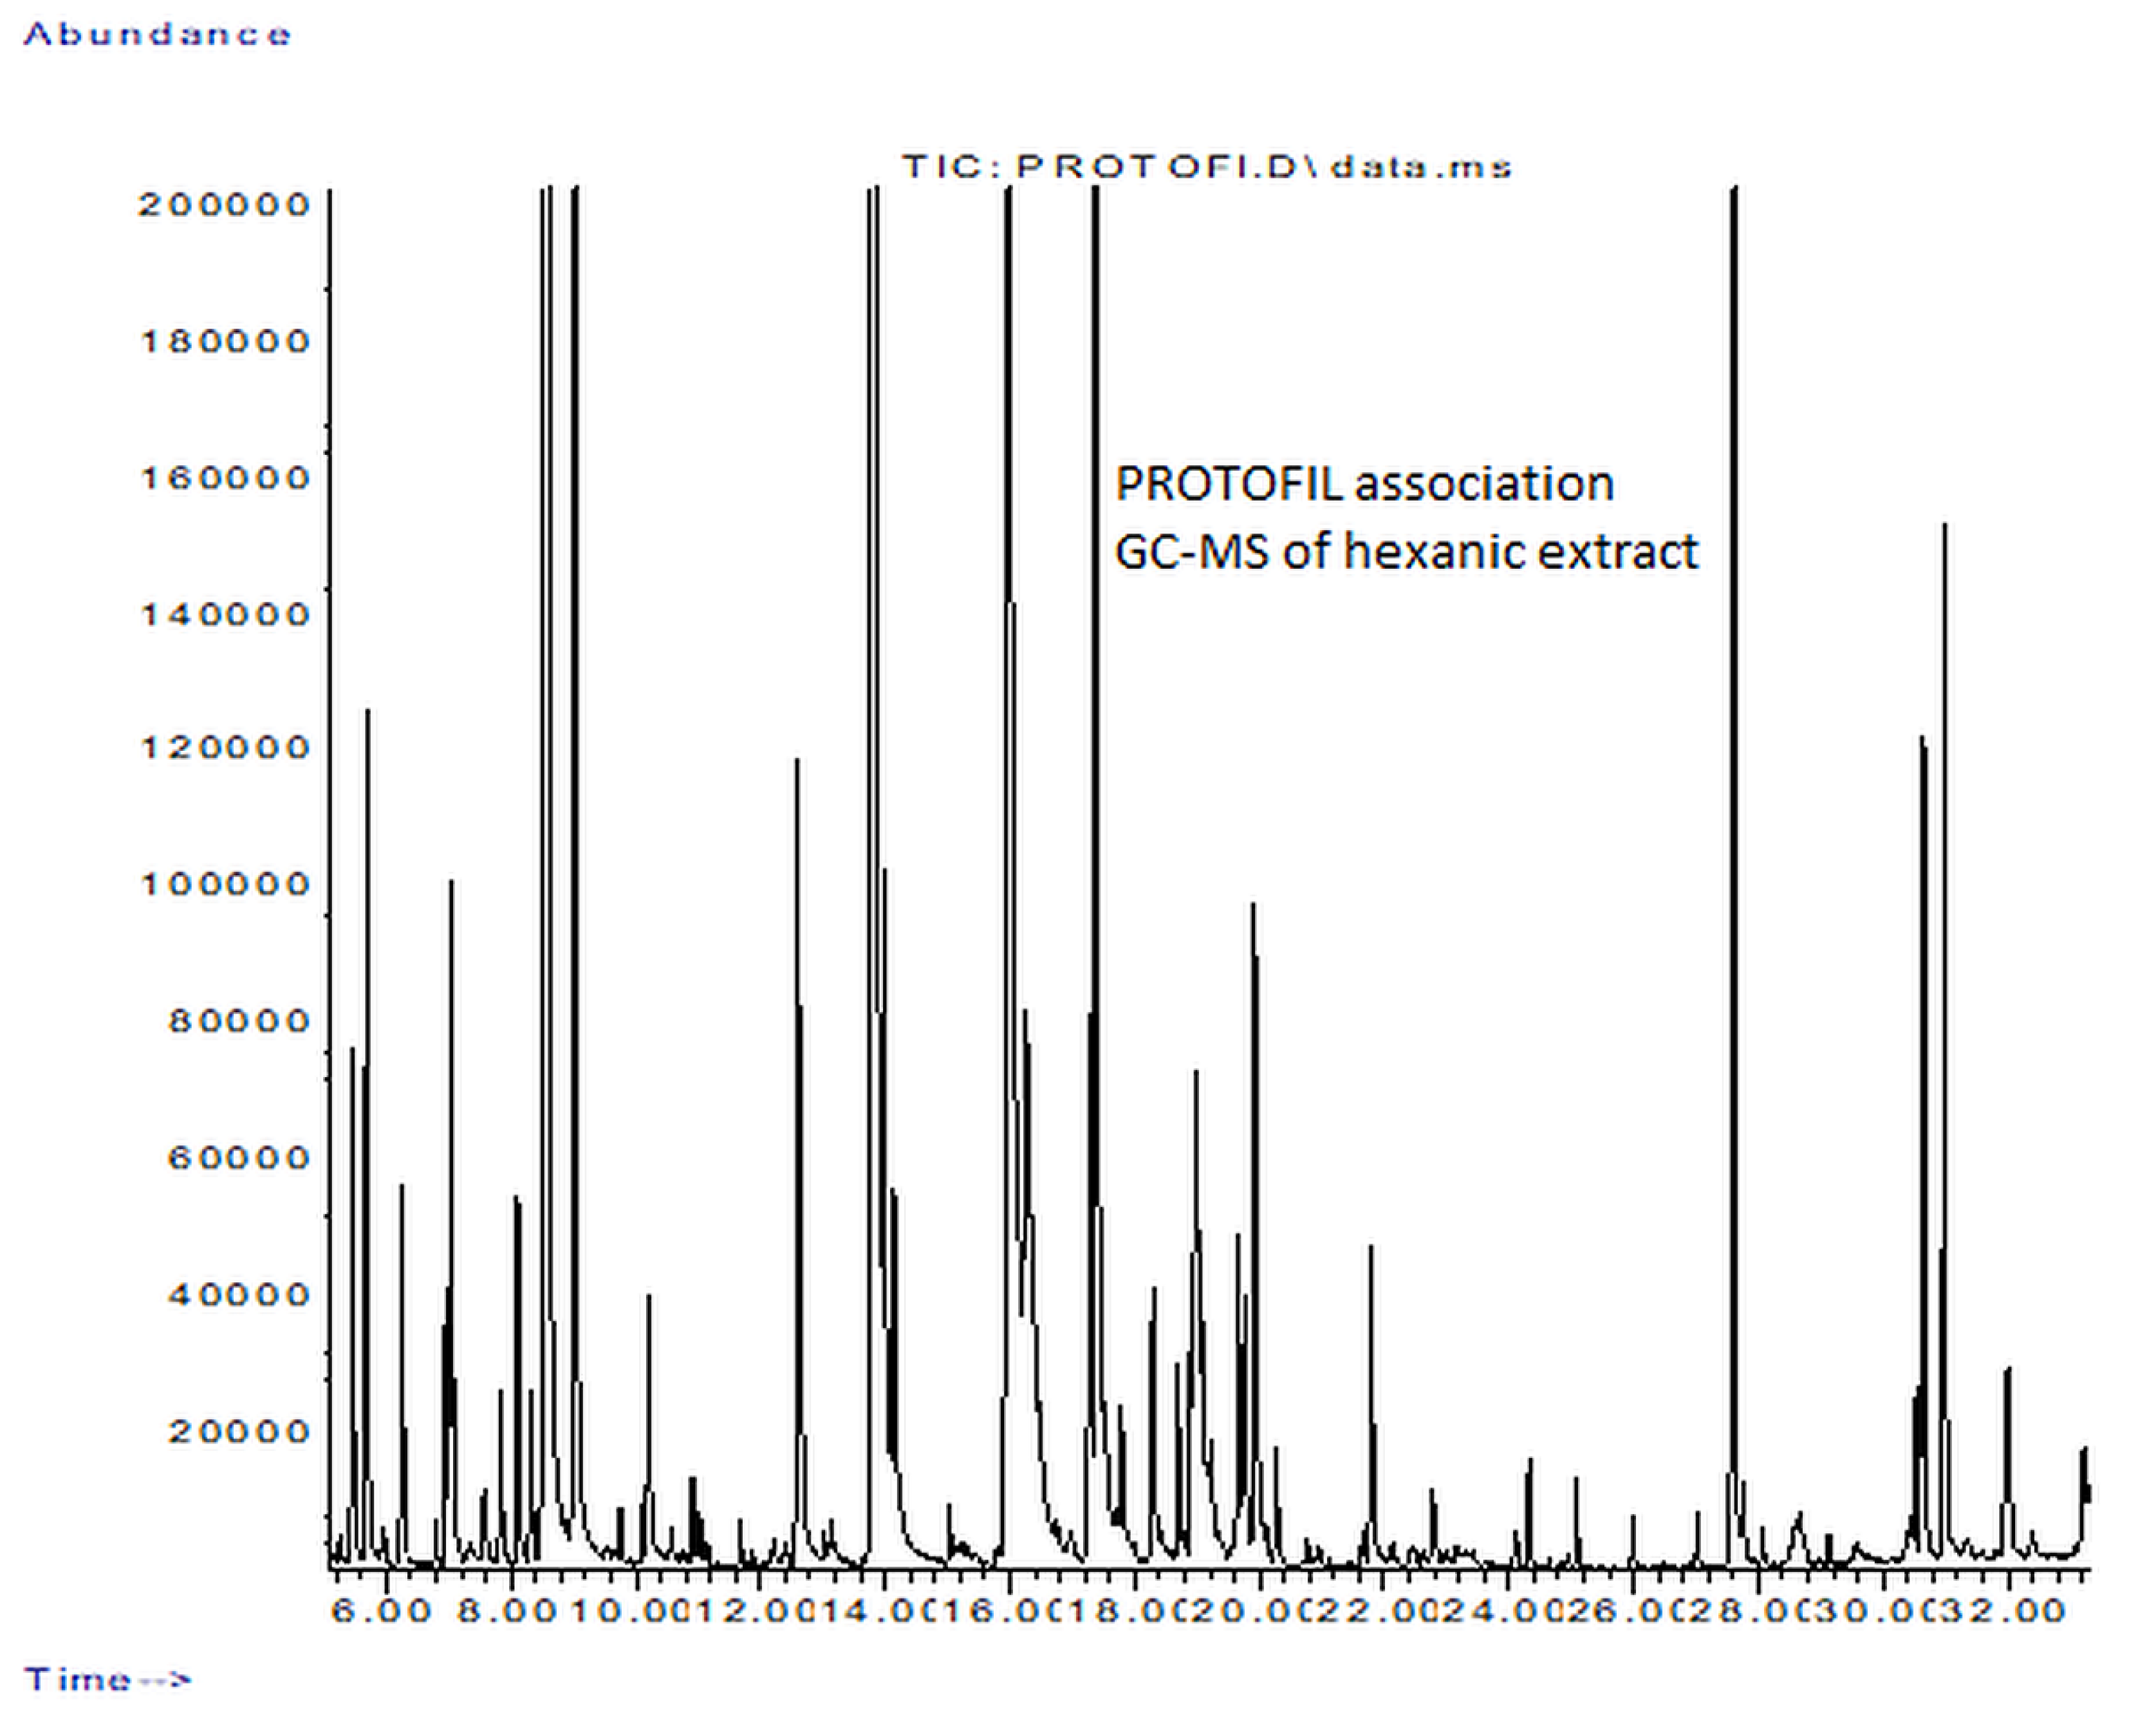Click the Time--> axis label
2156x1727 pixels.
tap(107, 1679)
